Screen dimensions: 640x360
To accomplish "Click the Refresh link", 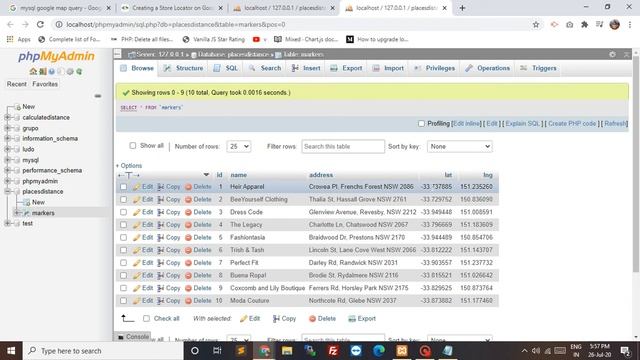I will click(x=615, y=123).
